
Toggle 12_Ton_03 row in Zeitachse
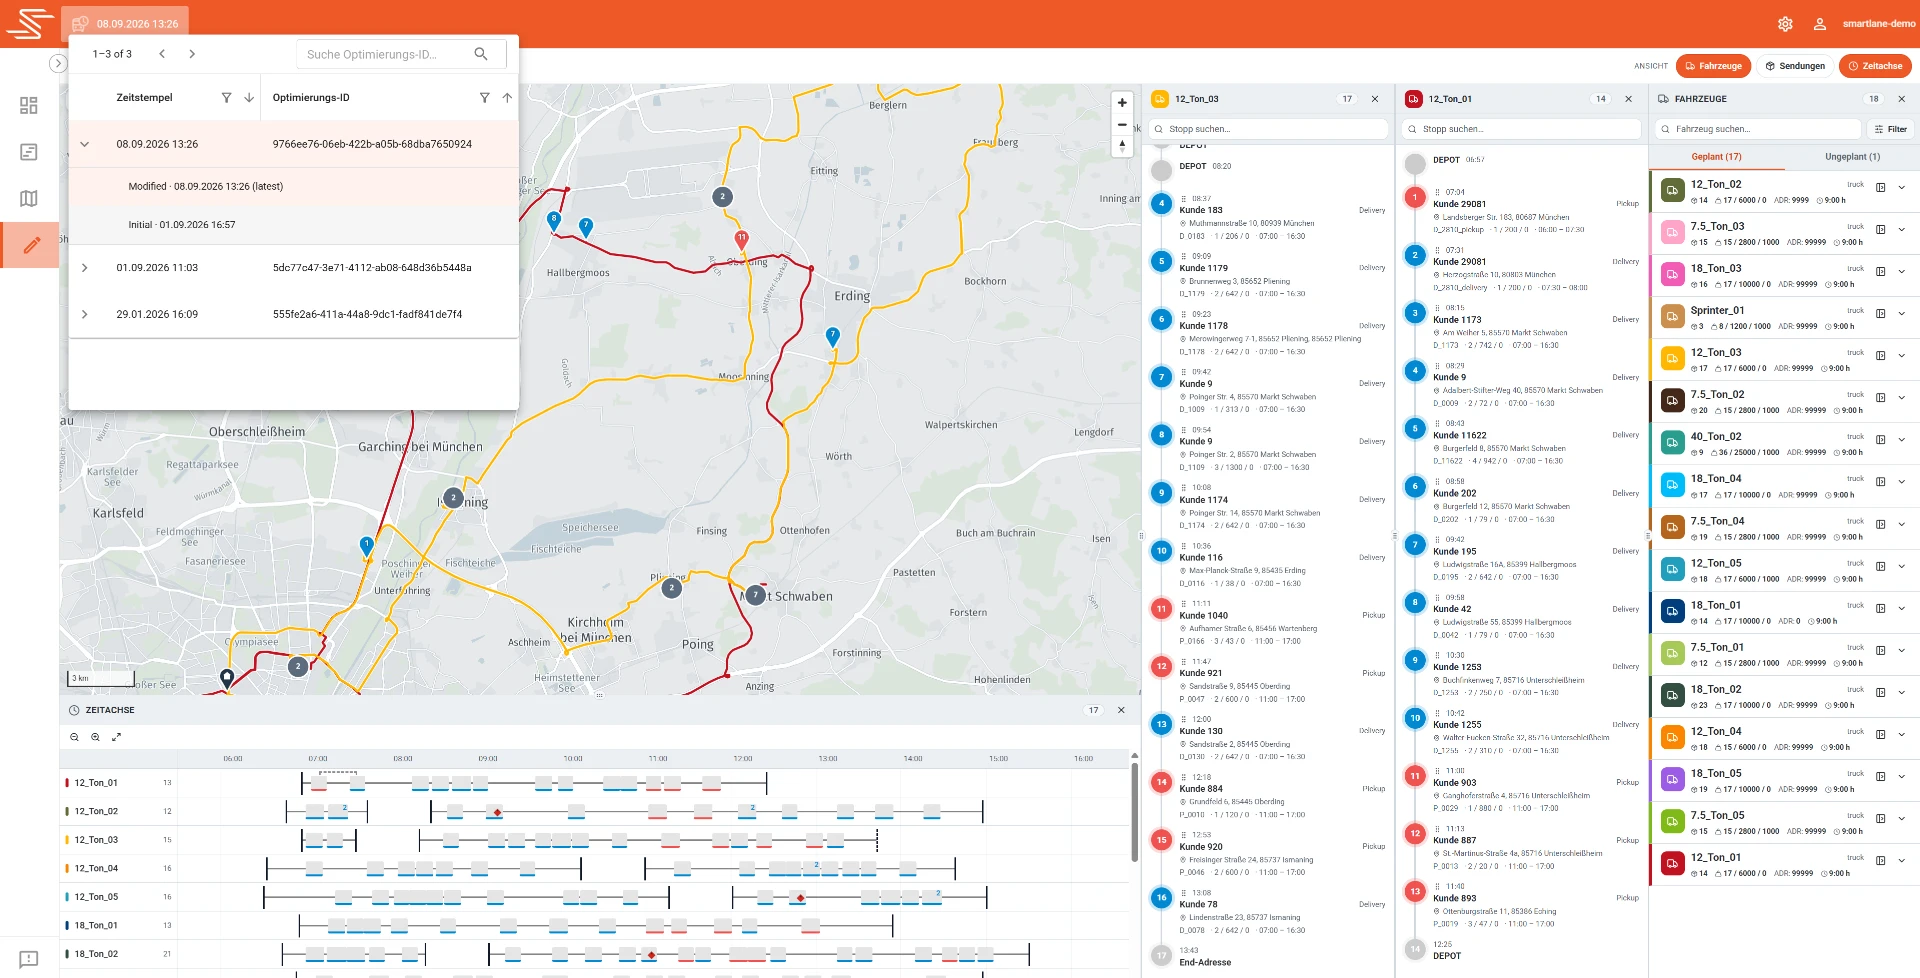pos(119,840)
